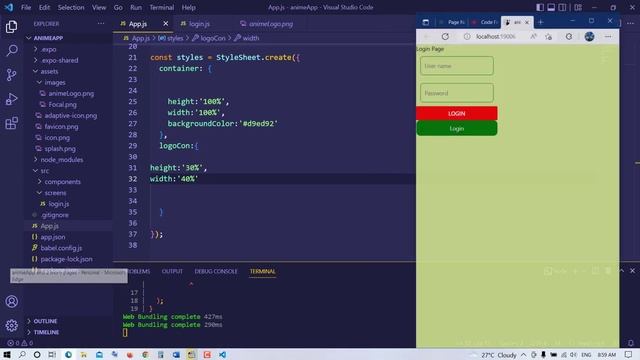Collapse the ANIMEAPP root folder

point(48,38)
